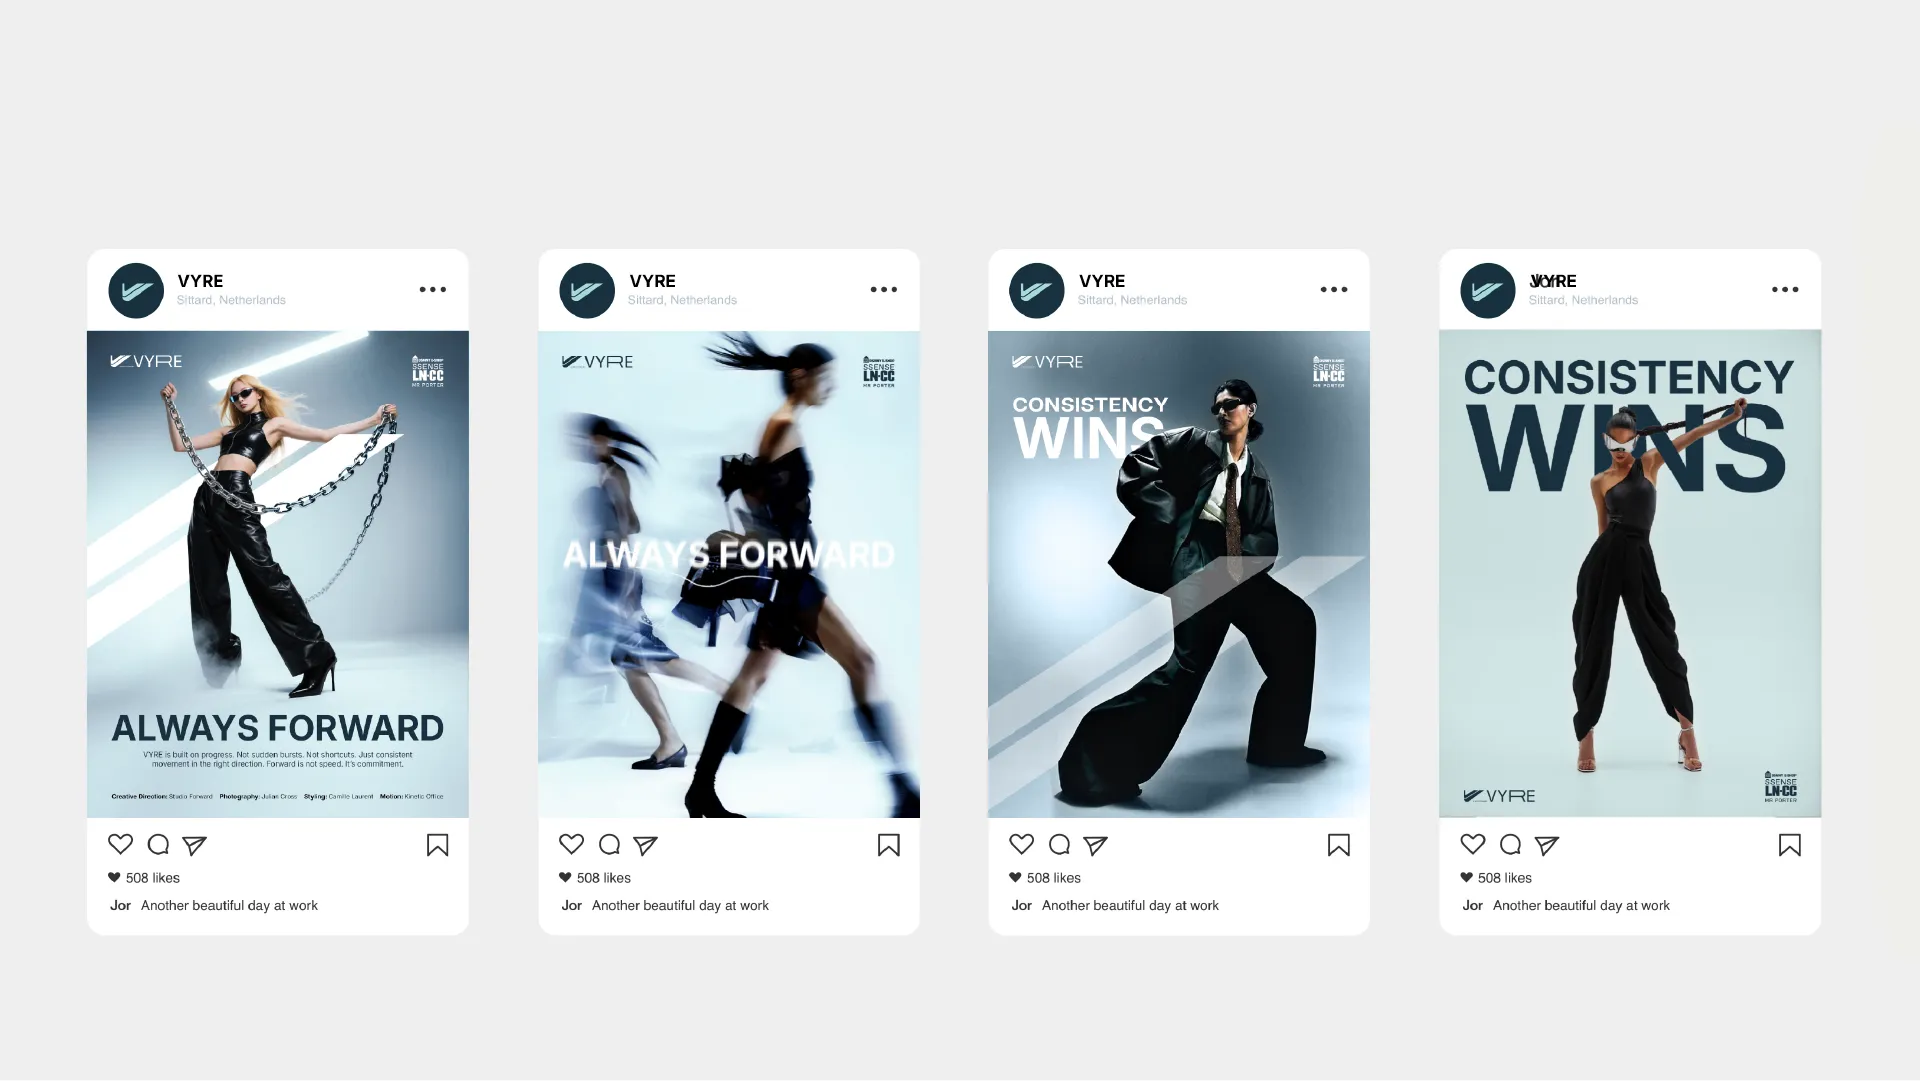Open comments on the first post
1920x1081 pixels.
(158, 845)
